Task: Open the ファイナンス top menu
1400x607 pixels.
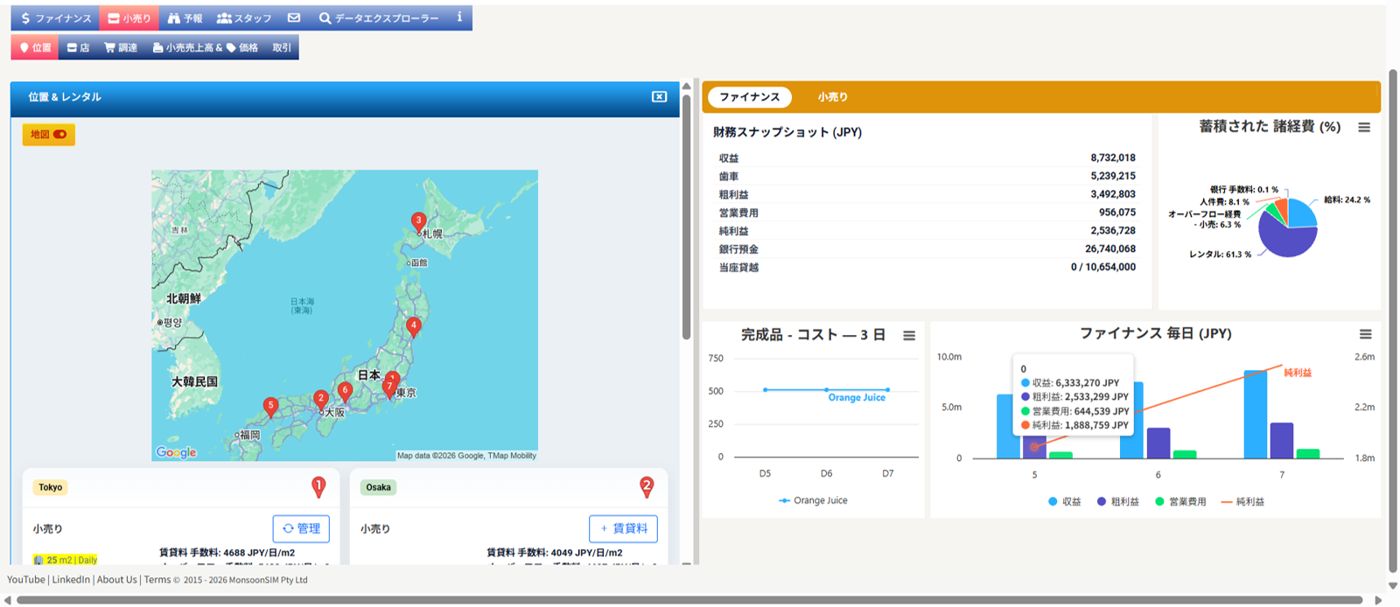Action: pyautogui.click(x=55, y=18)
